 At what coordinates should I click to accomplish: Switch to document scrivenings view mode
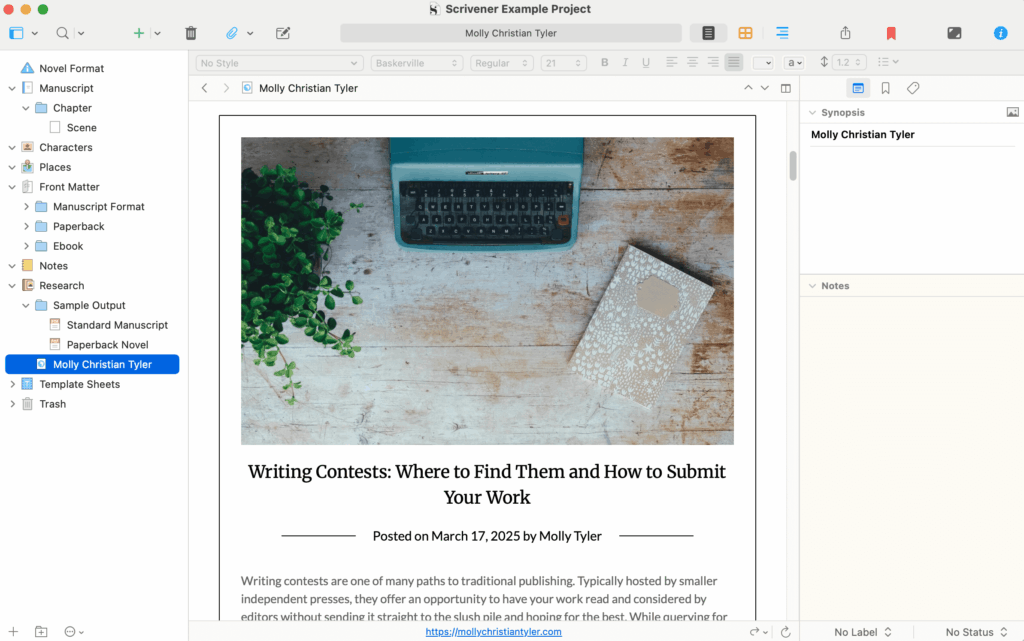(709, 33)
